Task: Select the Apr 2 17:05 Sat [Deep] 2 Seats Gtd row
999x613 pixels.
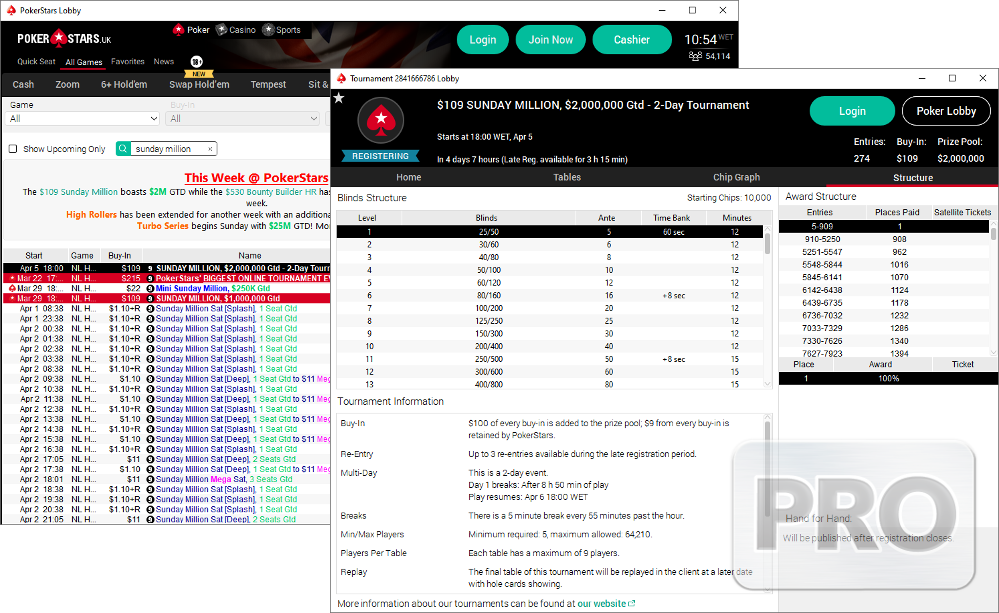Action: pyautogui.click(x=167, y=459)
